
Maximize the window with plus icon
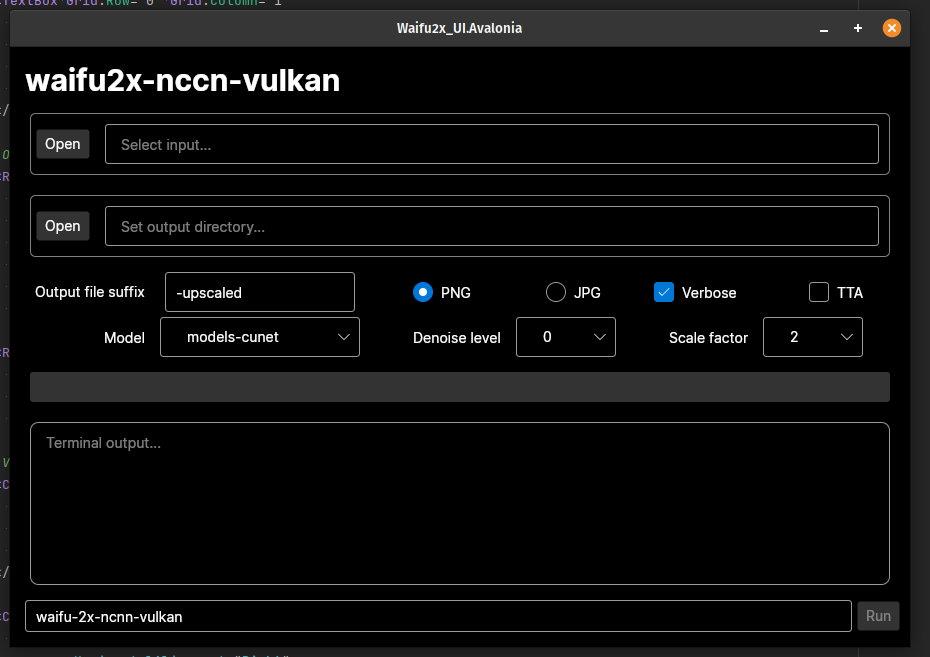click(x=858, y=28)
